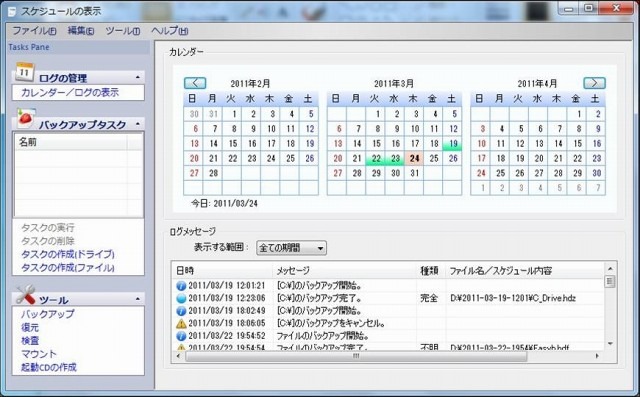Click the マウント tool link

[39, 354]
